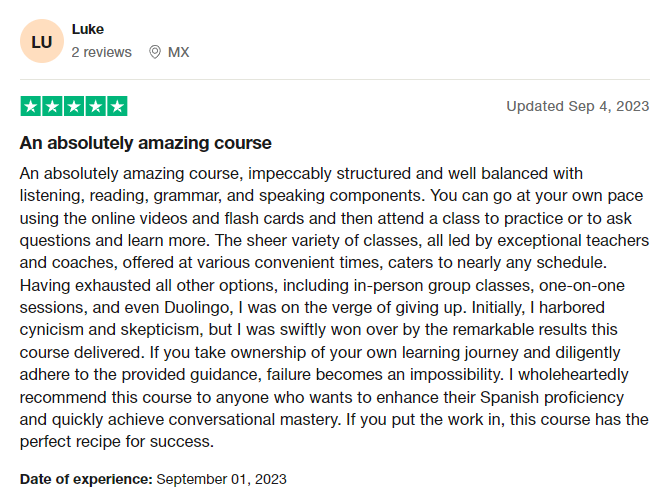Click the fifth green rating star
The height and width of the screenshot is (499, 669).
click(117, 106)
